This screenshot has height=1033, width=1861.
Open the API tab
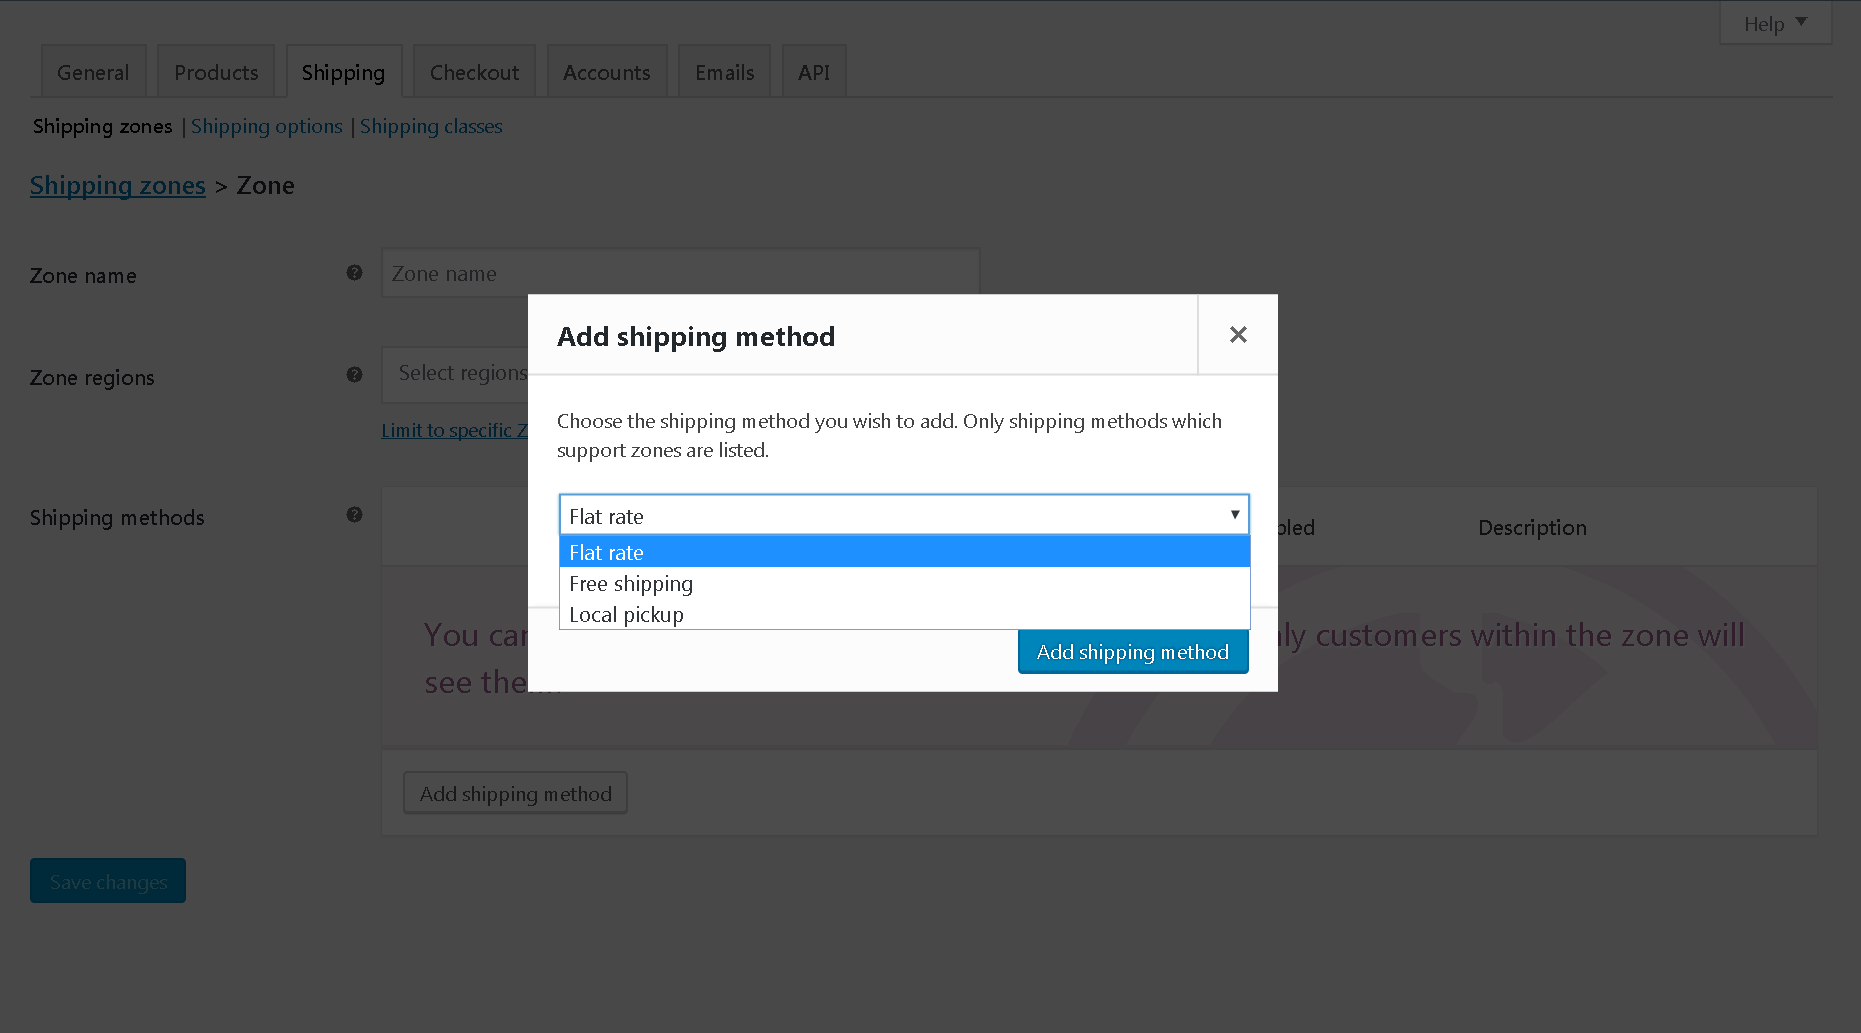coord(814,72)
